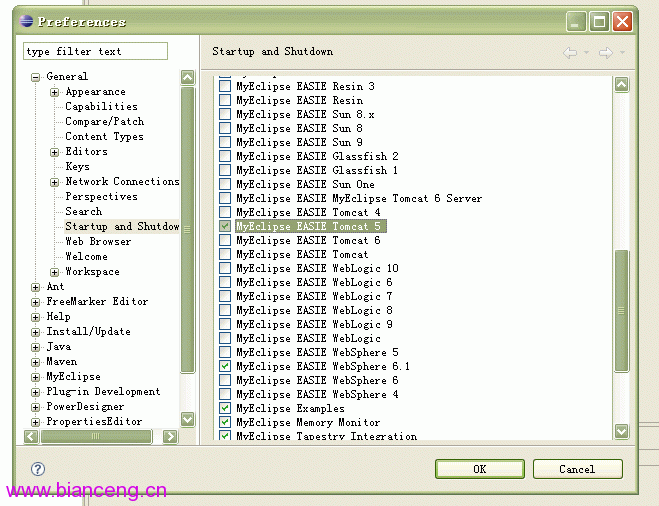Check MyEclipse EASIE Tomcat 6
This screenshot has height=506, width=659.
tap(225, 240)
